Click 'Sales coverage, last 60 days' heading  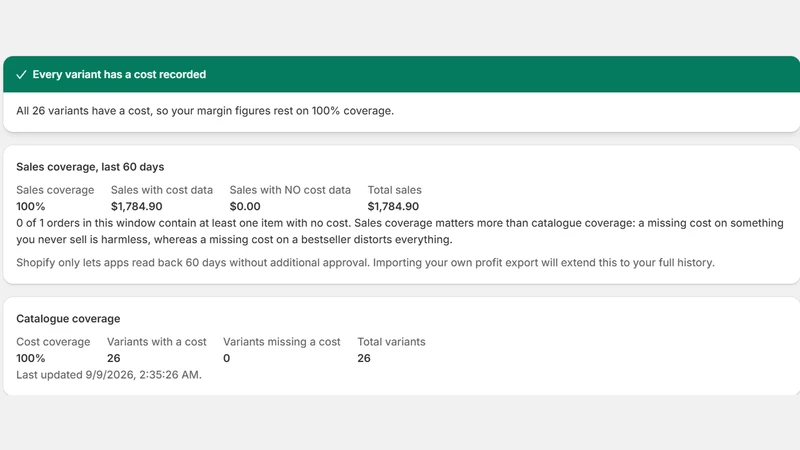pyautogui.click(x=90, y=167)
